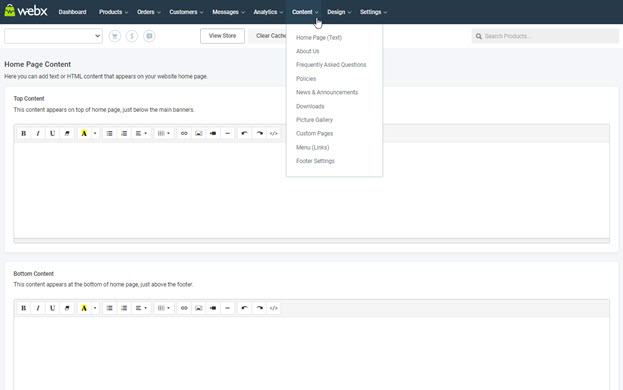Toggle italic in Bottom Content editor
Viewport: 623px width, 390px height.
click(x=38, y=308)
